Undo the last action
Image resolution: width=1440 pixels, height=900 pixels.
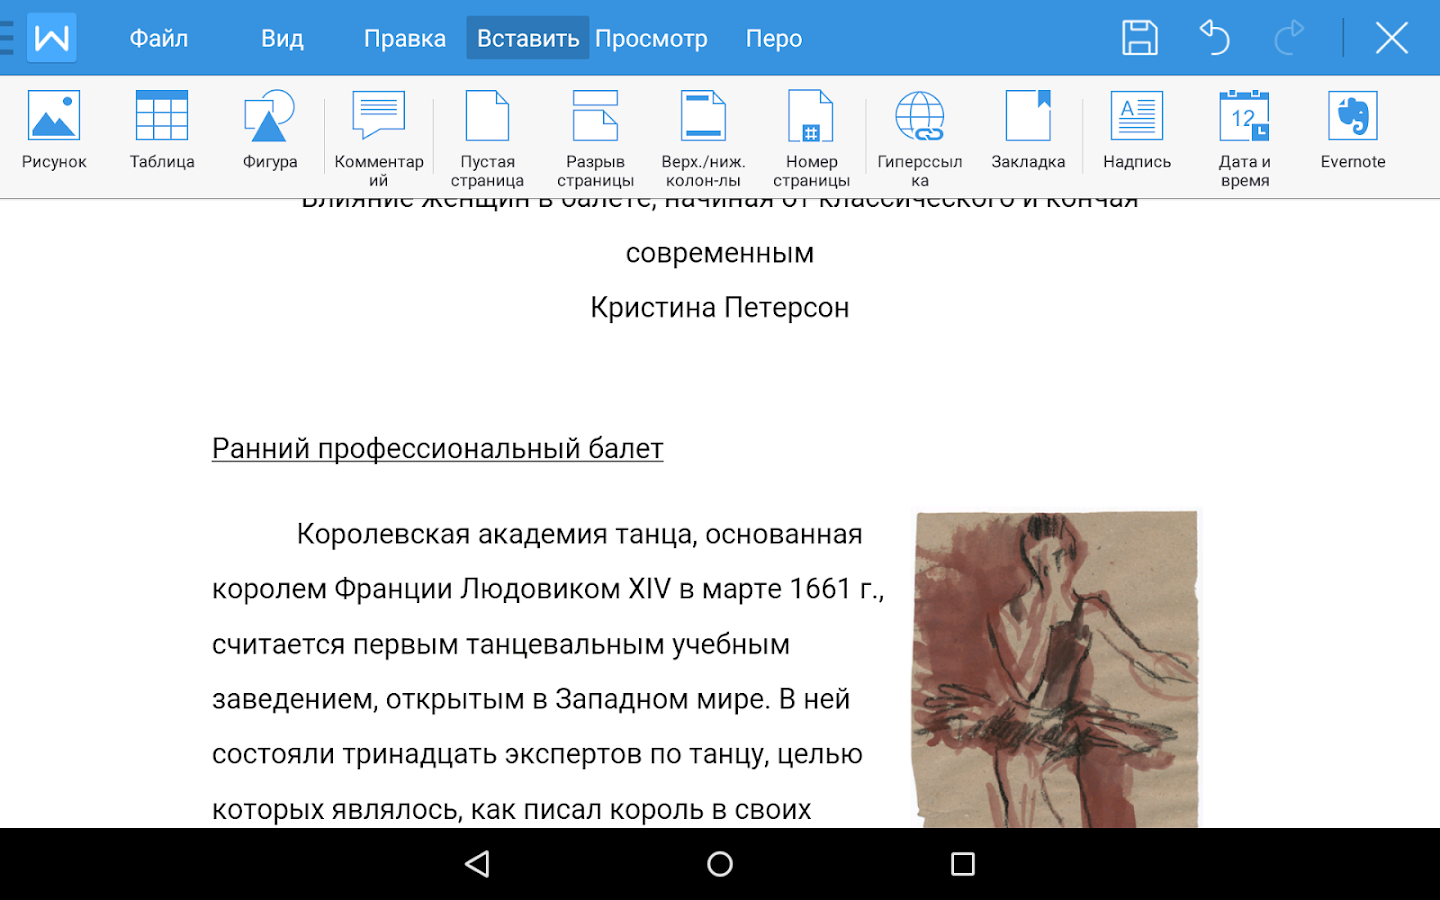(1214, 38)
